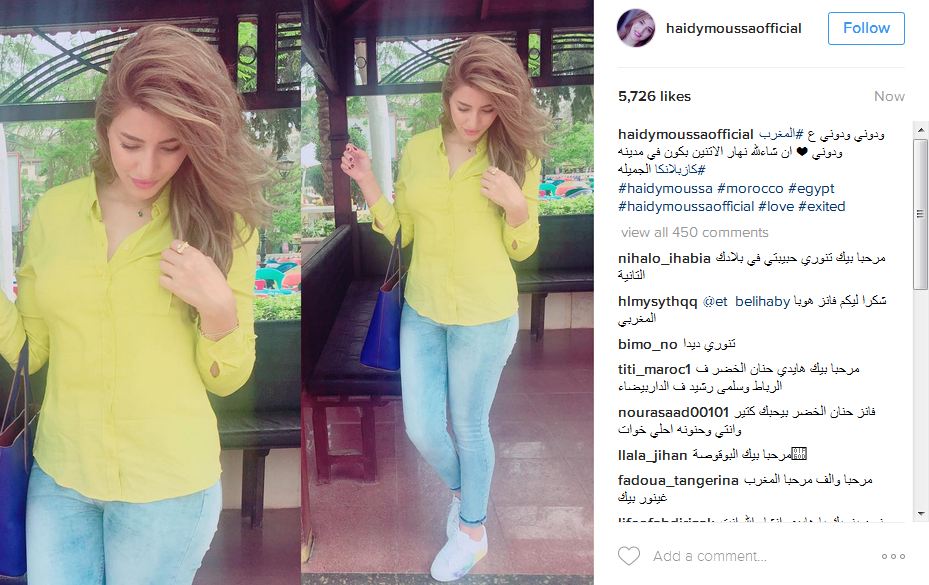
Task: Click the comments scrollbar thumb
Action: click(x=920, y=214)
